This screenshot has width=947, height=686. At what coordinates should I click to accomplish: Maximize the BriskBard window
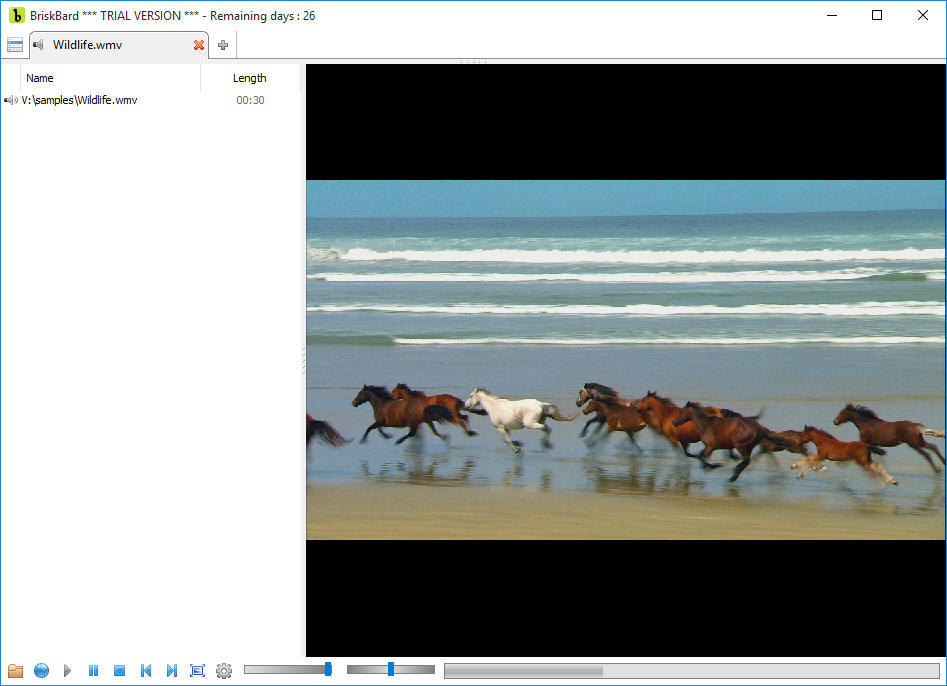(x=877, y=15)
